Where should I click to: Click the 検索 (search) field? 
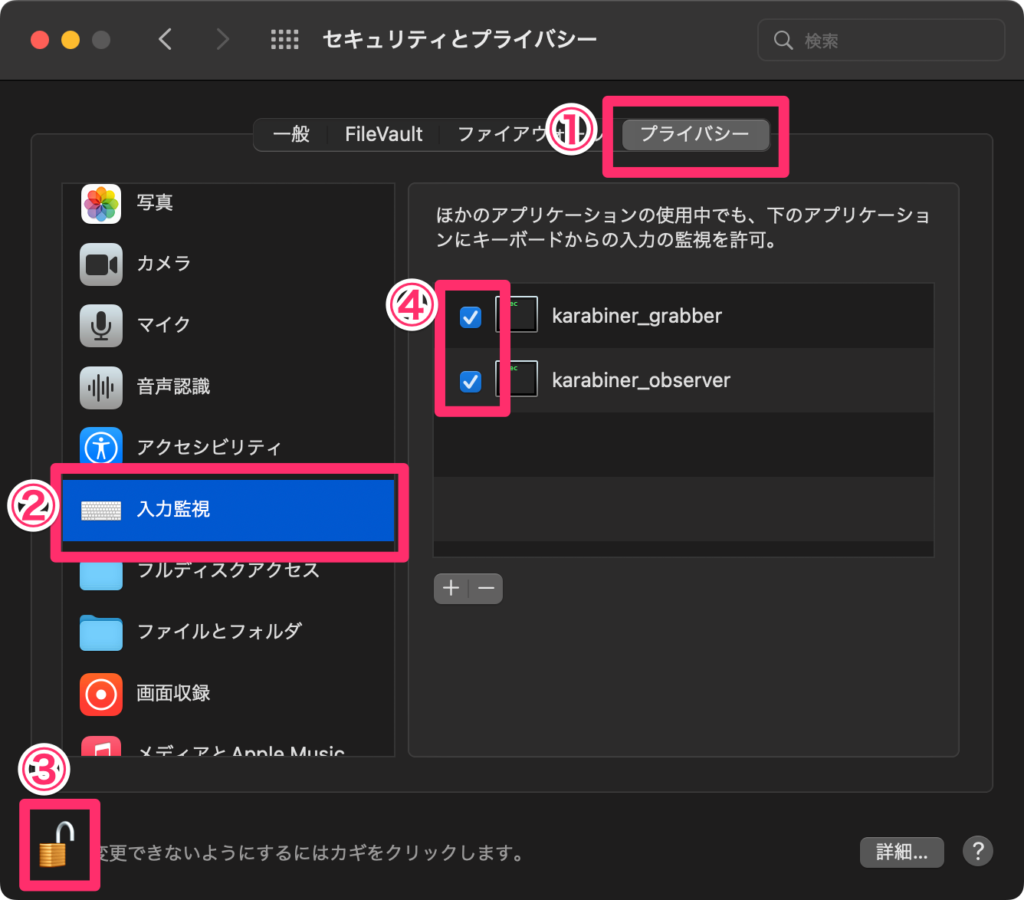coord(880,40)
